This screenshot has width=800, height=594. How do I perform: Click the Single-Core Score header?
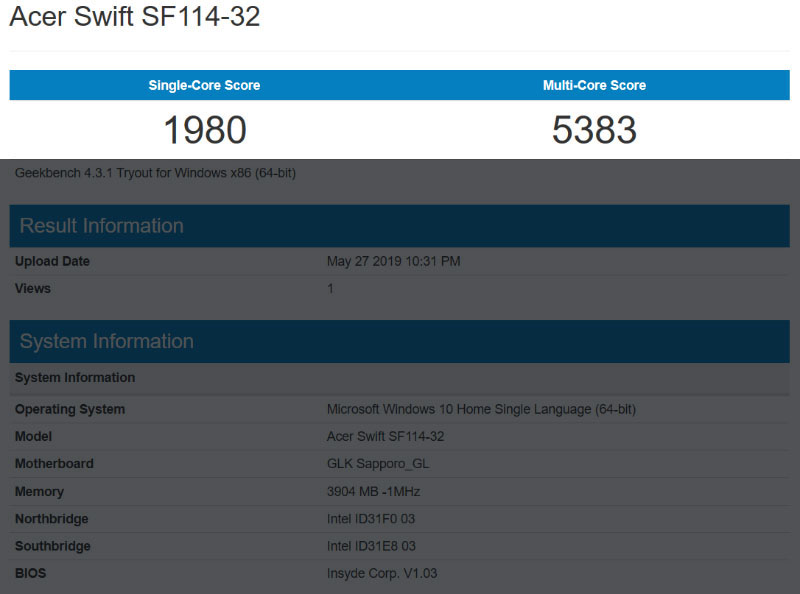point(204,85)
